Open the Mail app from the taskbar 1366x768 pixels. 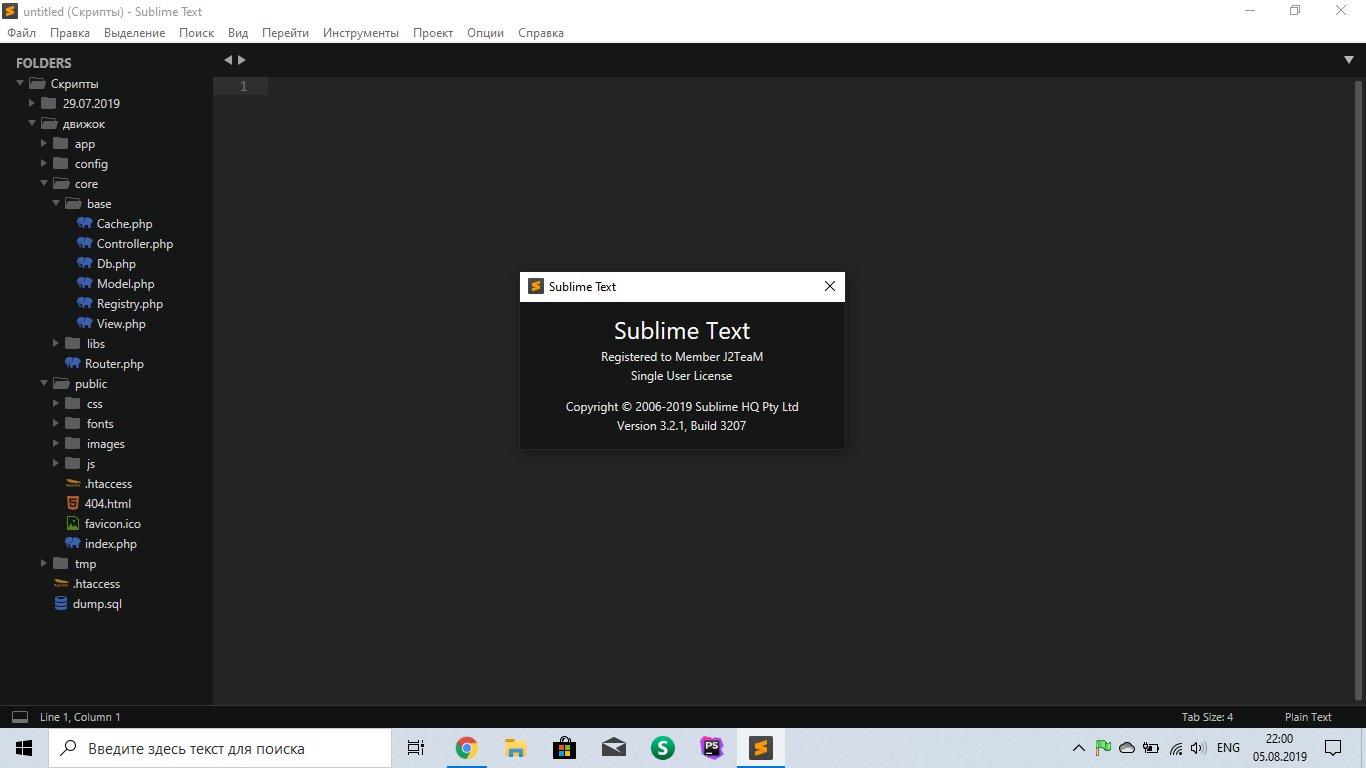coord(613,748)
